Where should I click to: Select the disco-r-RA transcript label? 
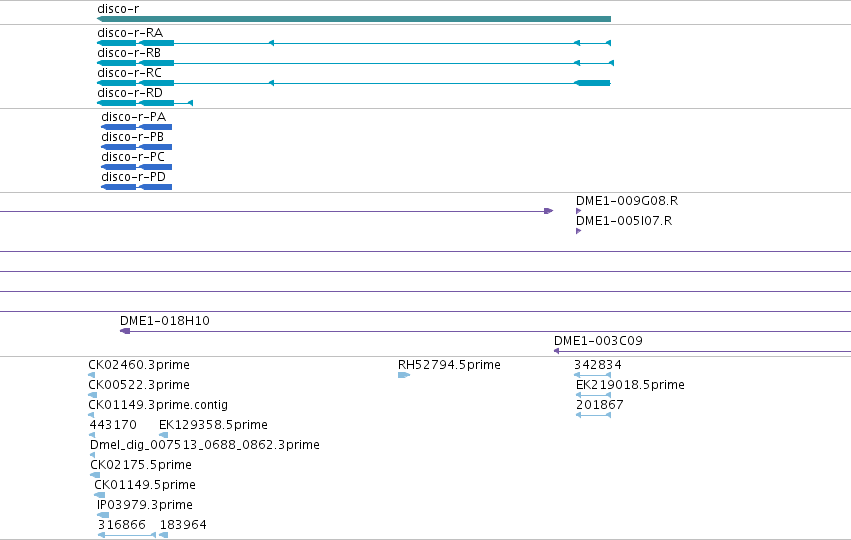click(x=130, y=33)
